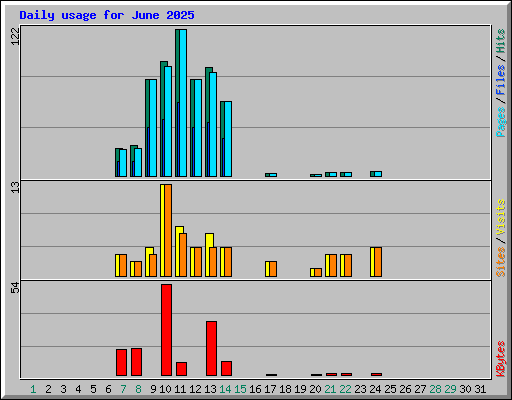Screen dimensions: 512x400
Task: Click the '13' axis maximum value
Action: (15, 187)
